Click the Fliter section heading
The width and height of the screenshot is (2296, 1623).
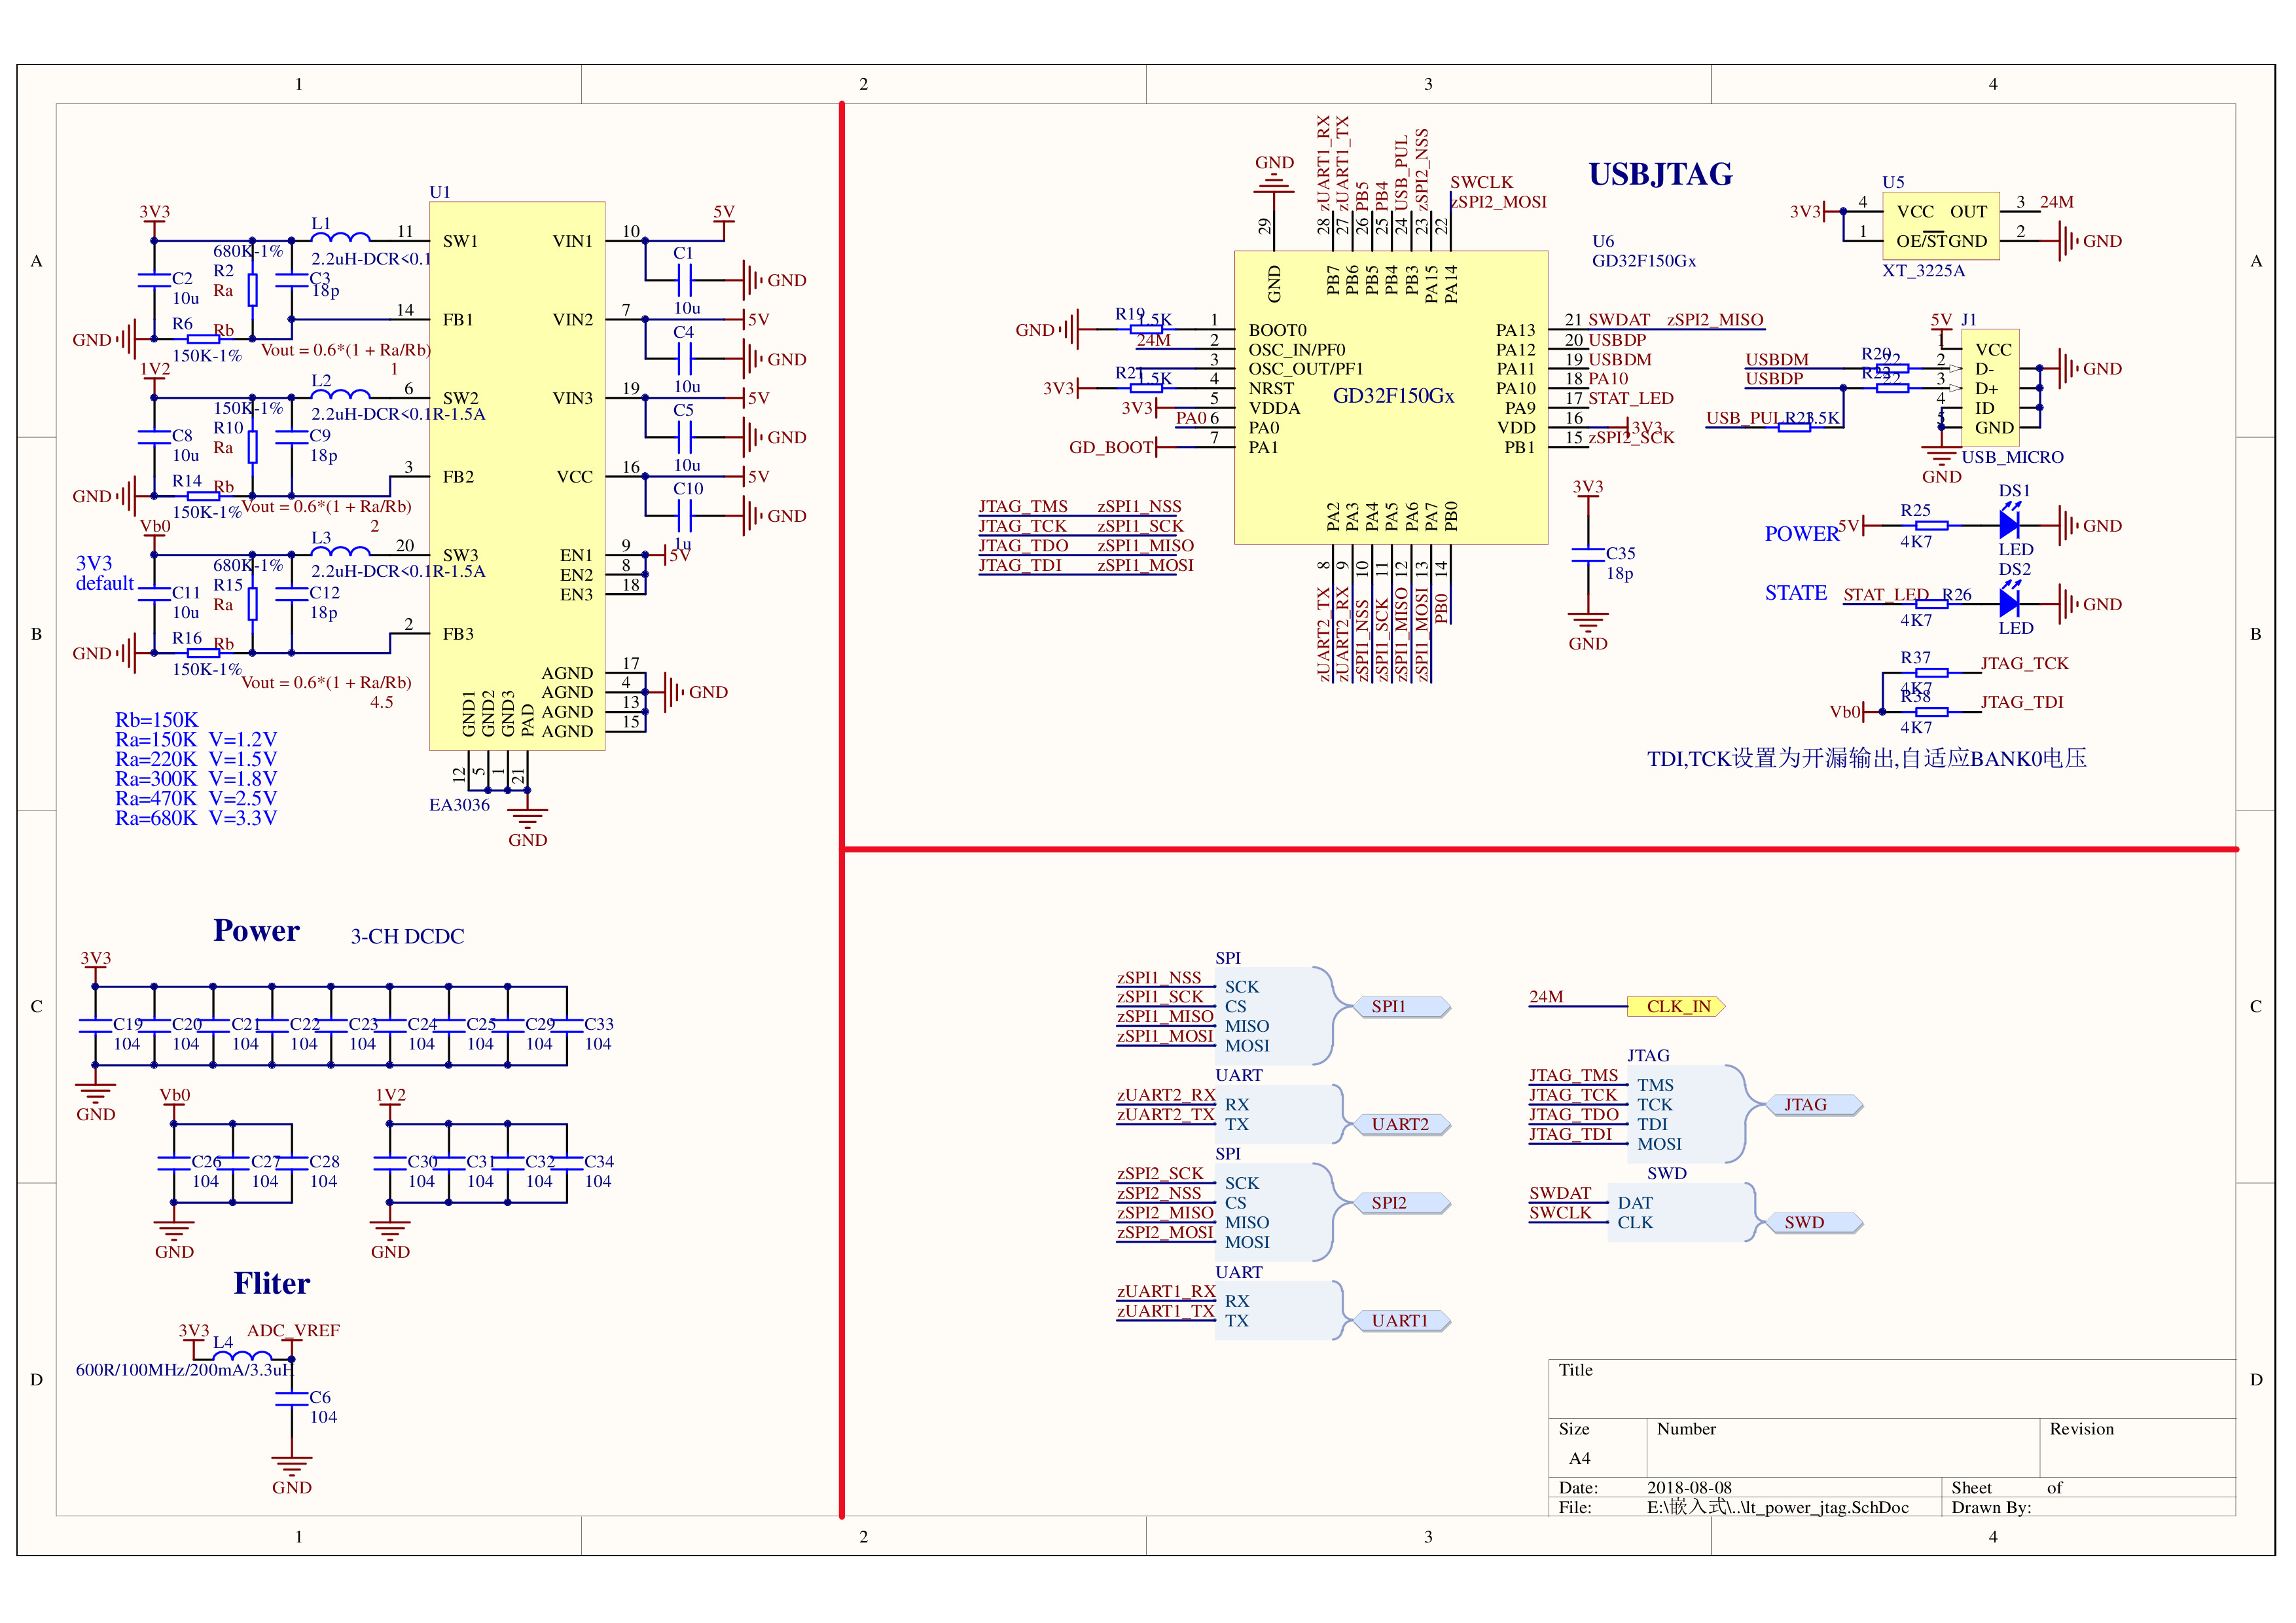[x=271, y=1283]
